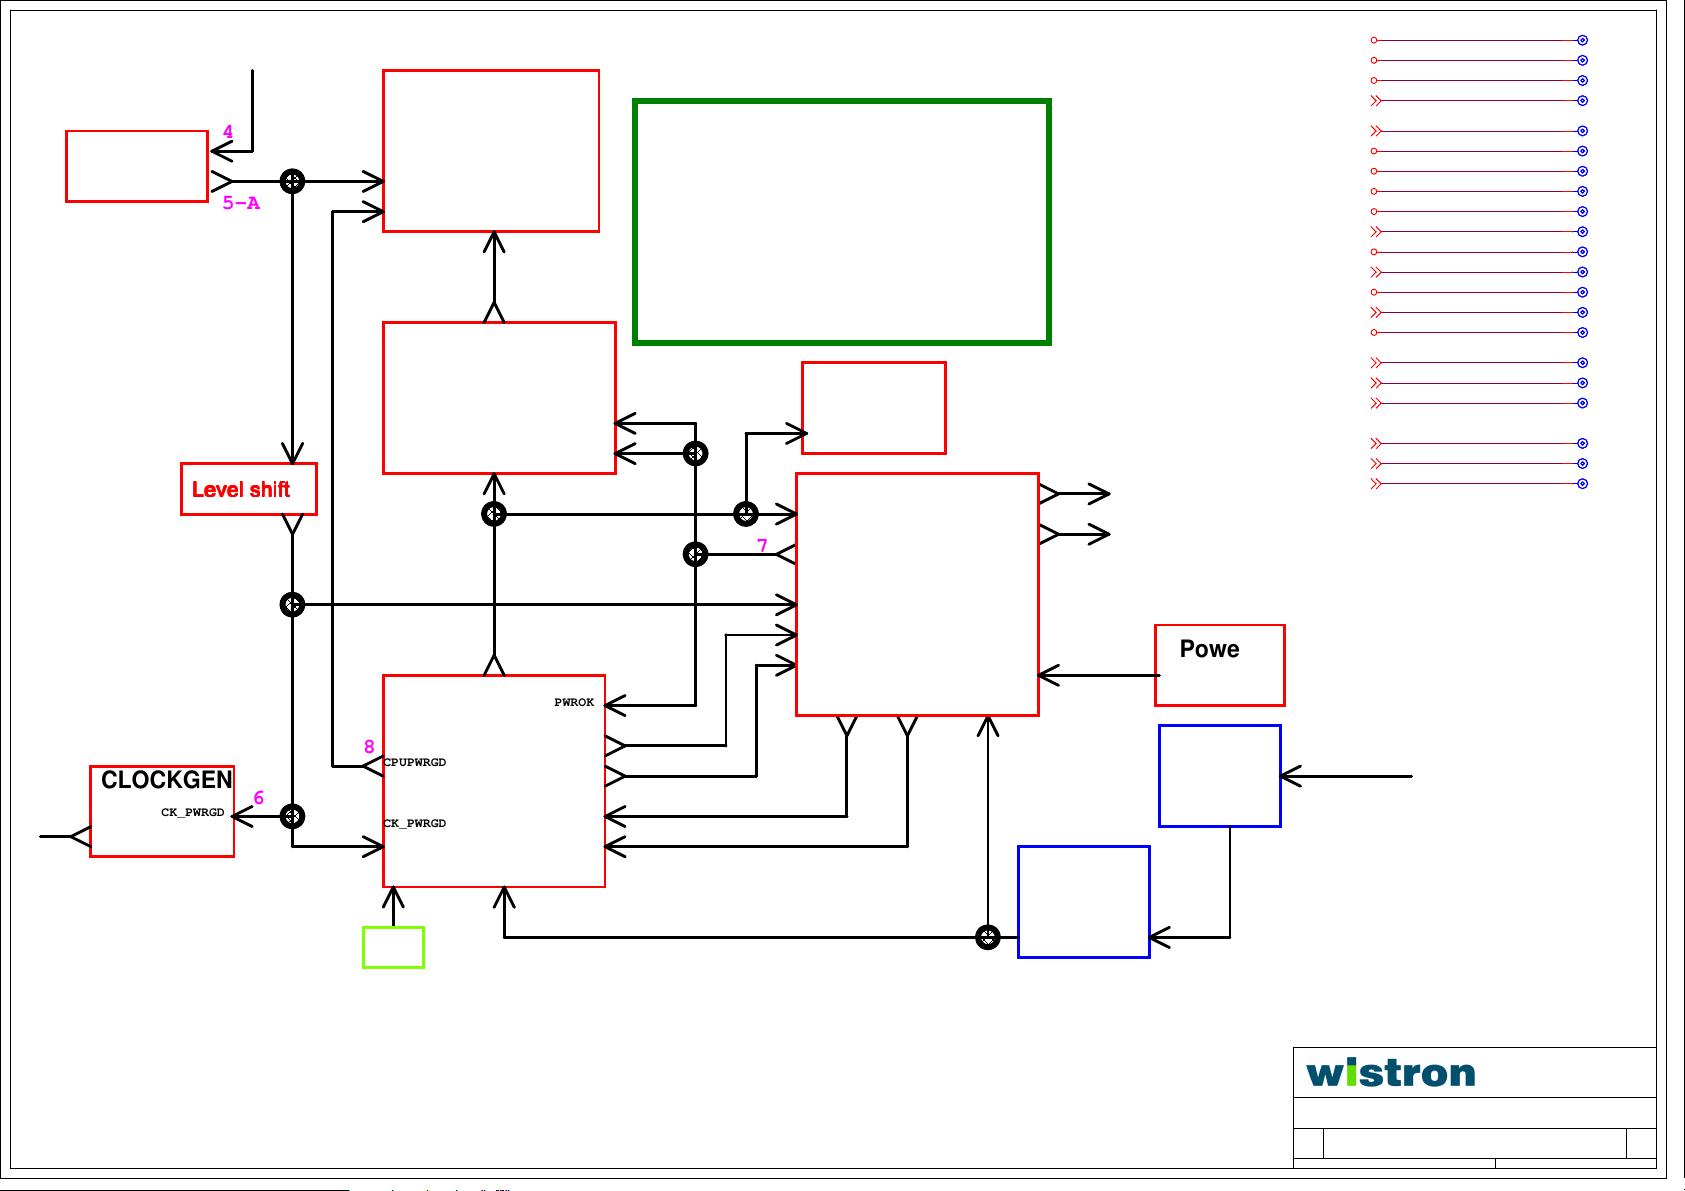Screen dimensions: 1685x1191
Task: Click CK_PWRGD pin inside CLOCKGEN box
Action: tap(193, 813)
